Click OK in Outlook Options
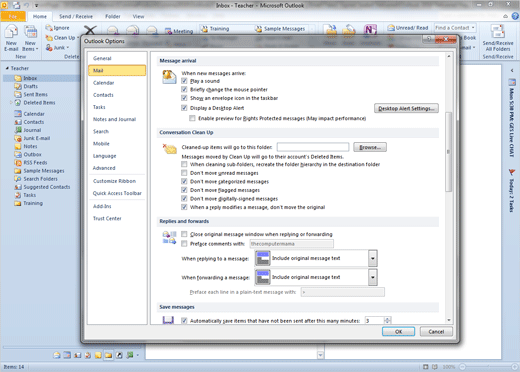This screenshot has height=372, width=520. [398, 332]
